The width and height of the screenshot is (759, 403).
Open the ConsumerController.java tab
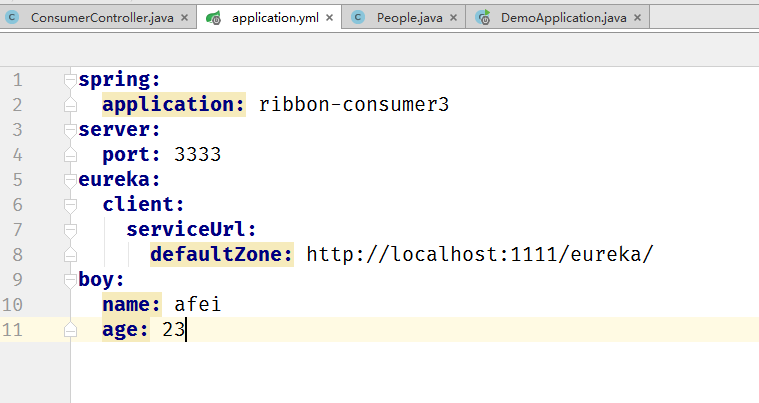(102, 18)
